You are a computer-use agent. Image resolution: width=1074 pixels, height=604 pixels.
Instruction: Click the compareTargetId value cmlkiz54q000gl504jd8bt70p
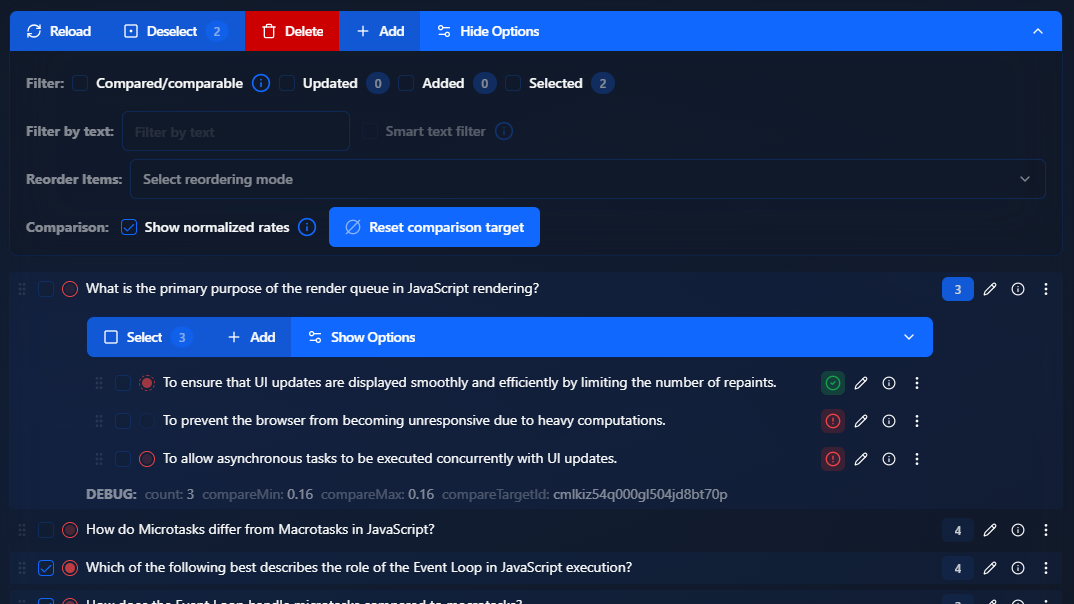click(640, 494)
